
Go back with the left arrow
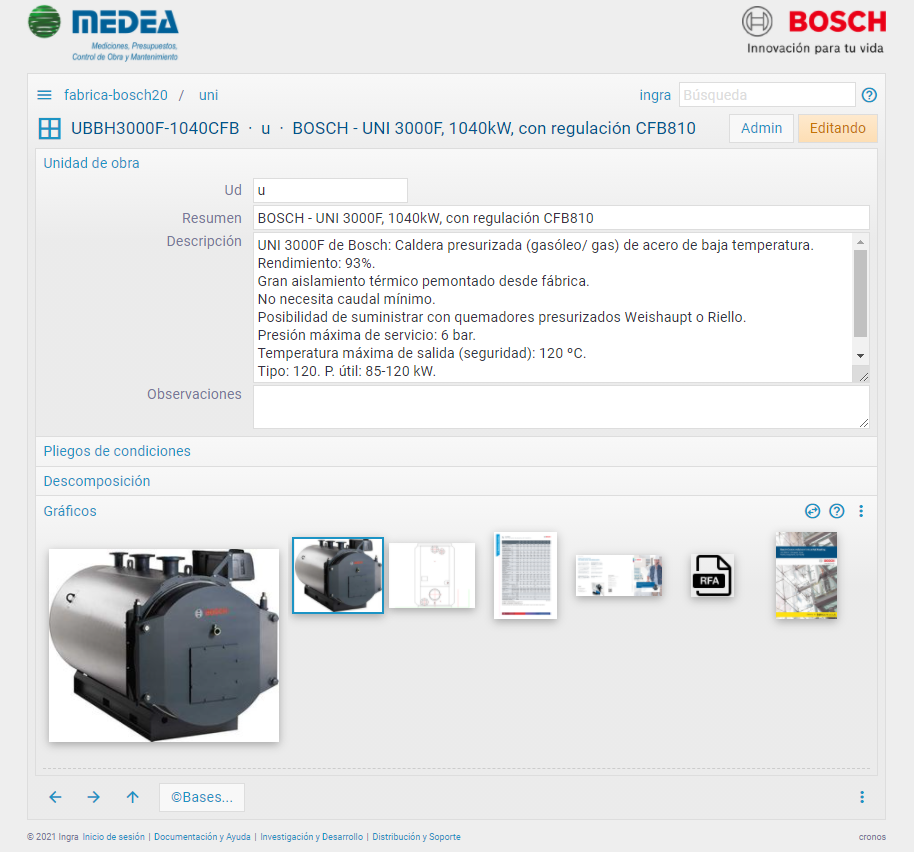(x=55, y=797)
